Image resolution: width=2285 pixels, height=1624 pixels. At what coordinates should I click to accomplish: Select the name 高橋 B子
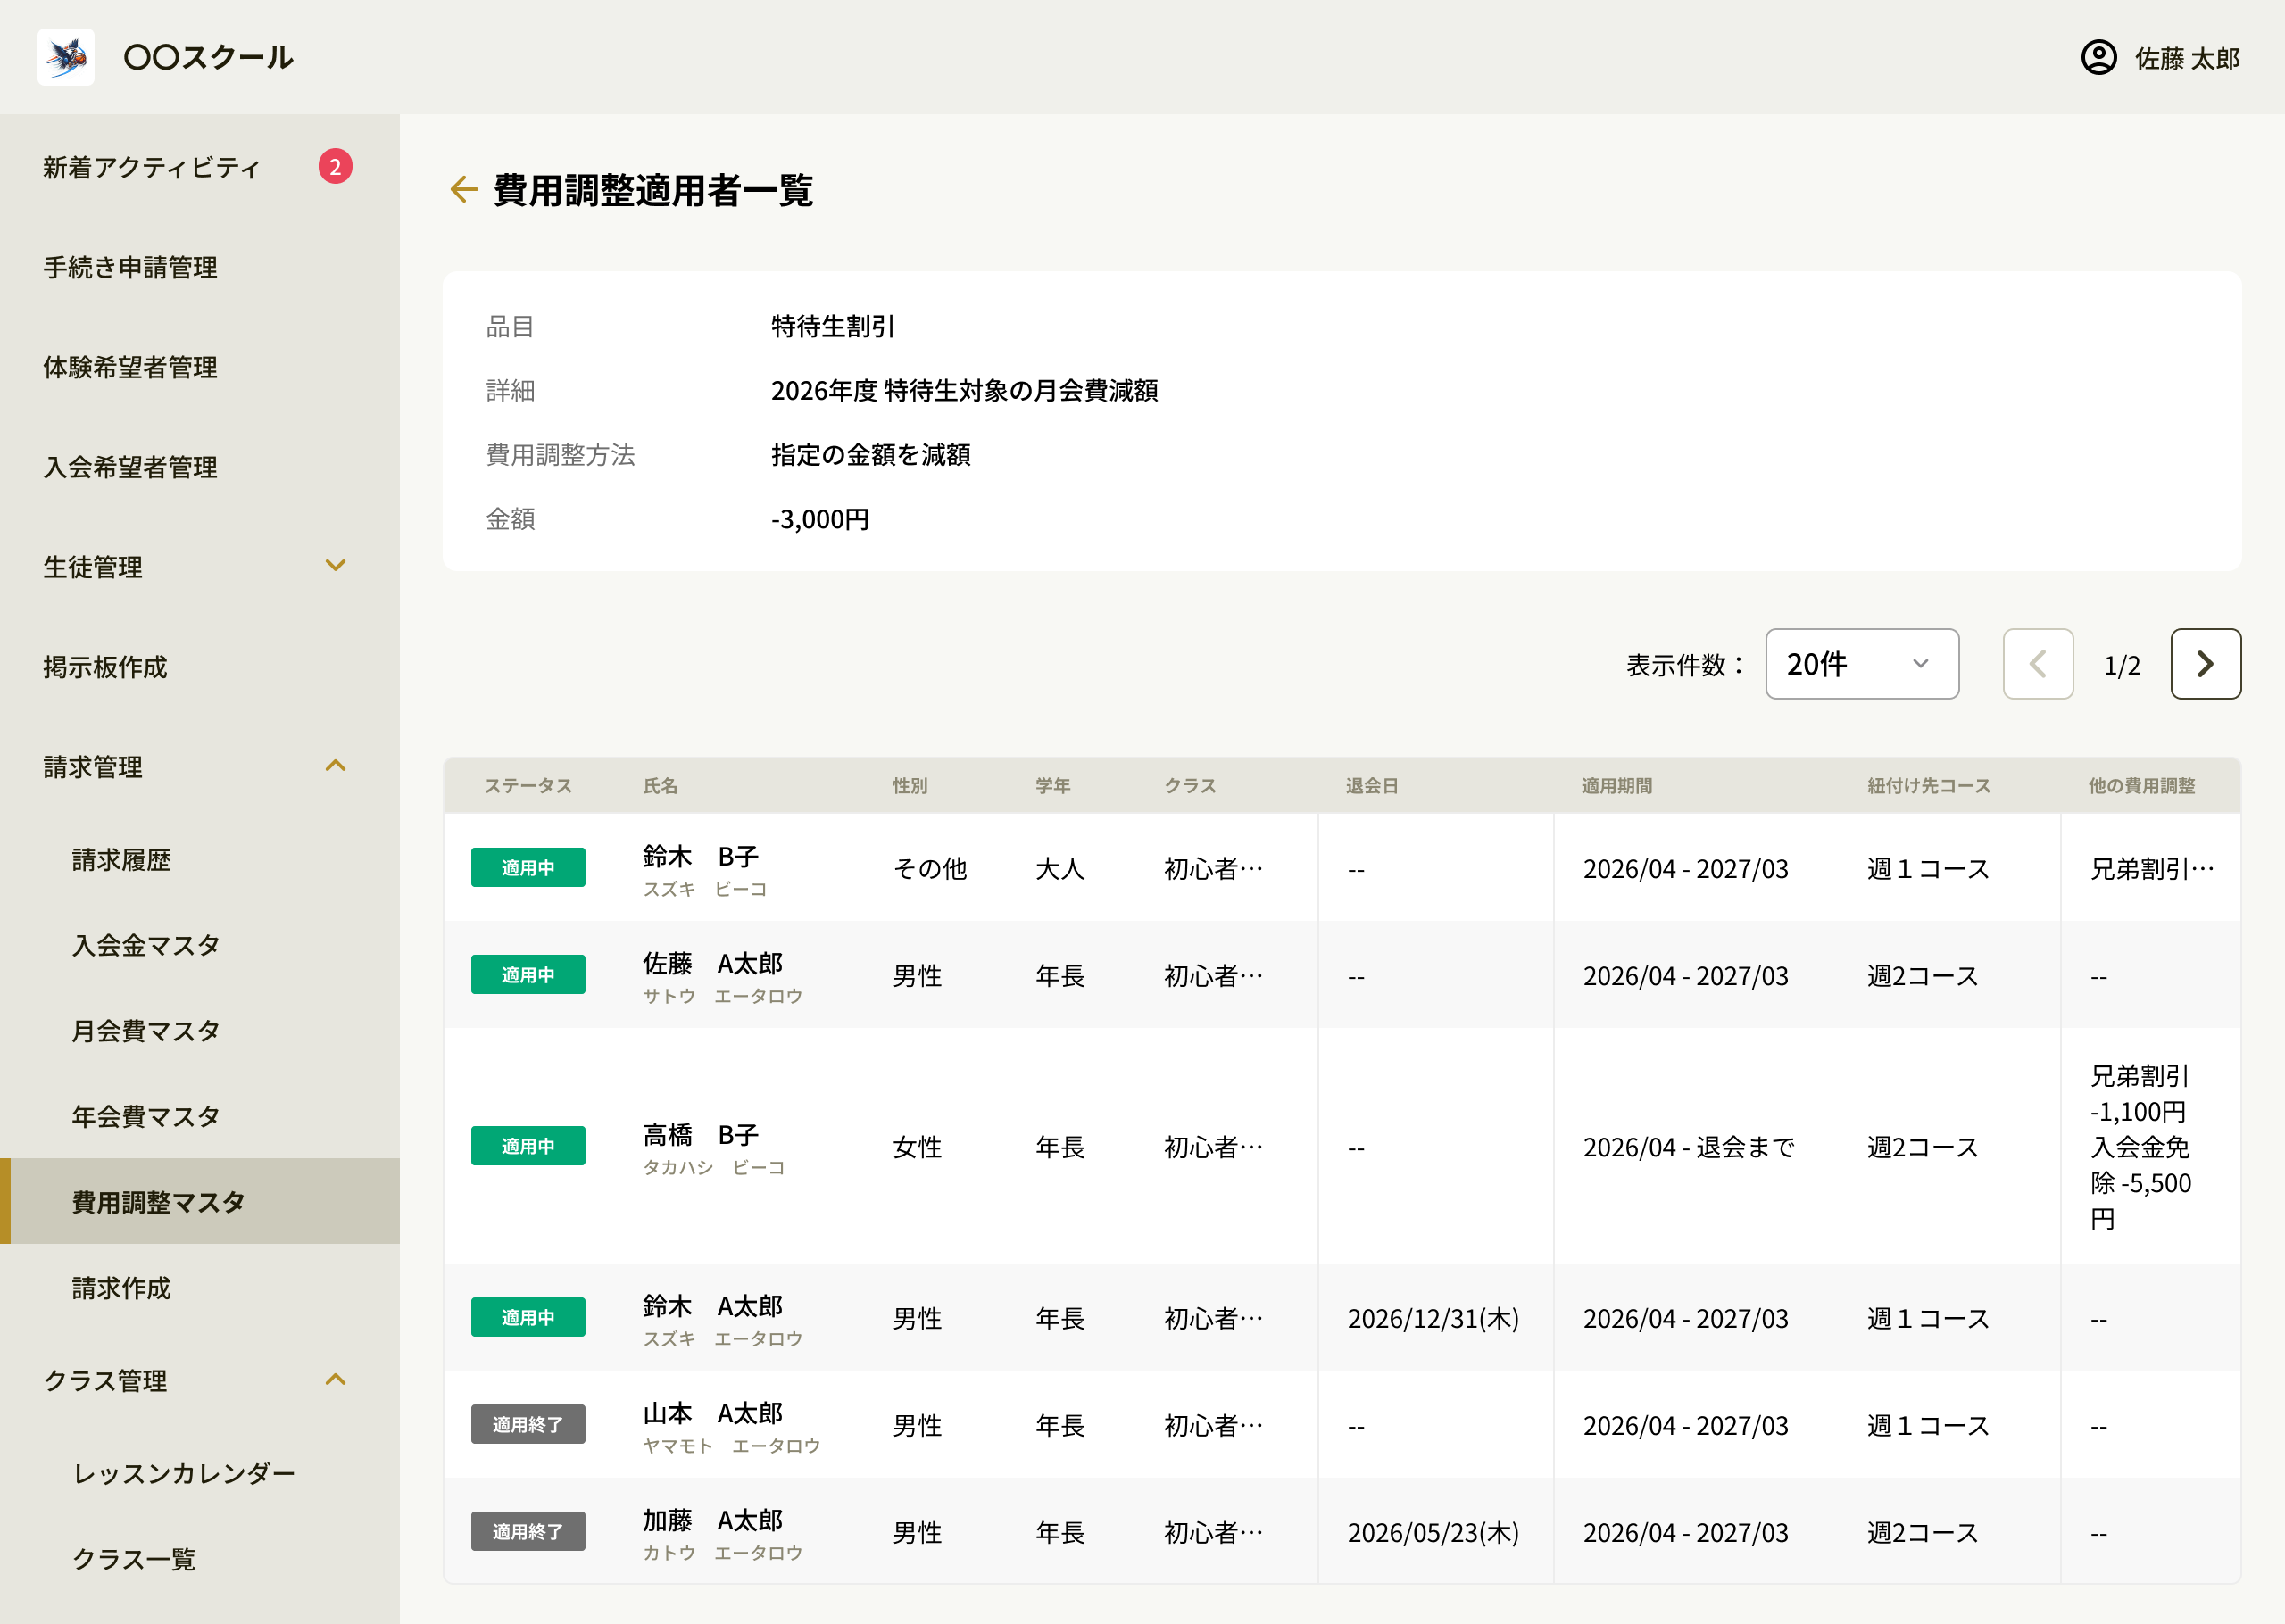701,1135
